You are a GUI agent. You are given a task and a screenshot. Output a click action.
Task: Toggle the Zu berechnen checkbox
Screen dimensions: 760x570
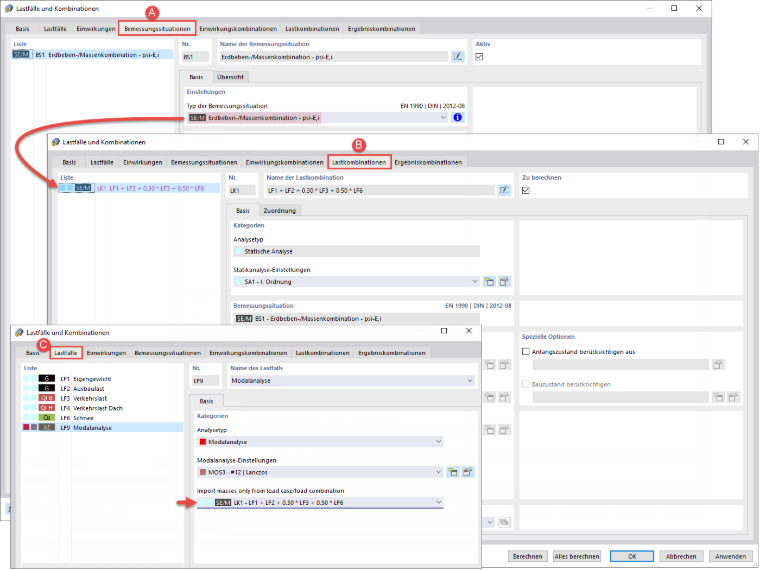525,190
